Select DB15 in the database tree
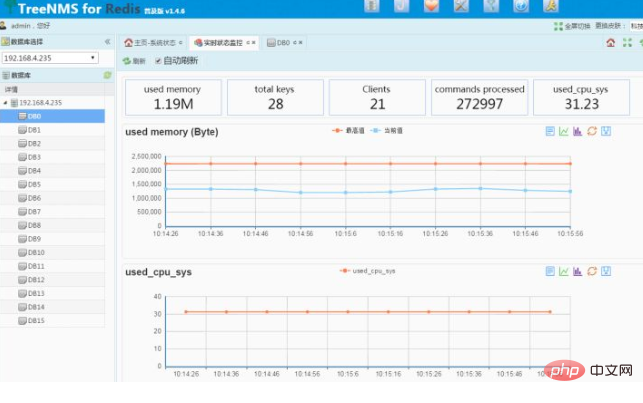643x403 pixels. (52, 320)
